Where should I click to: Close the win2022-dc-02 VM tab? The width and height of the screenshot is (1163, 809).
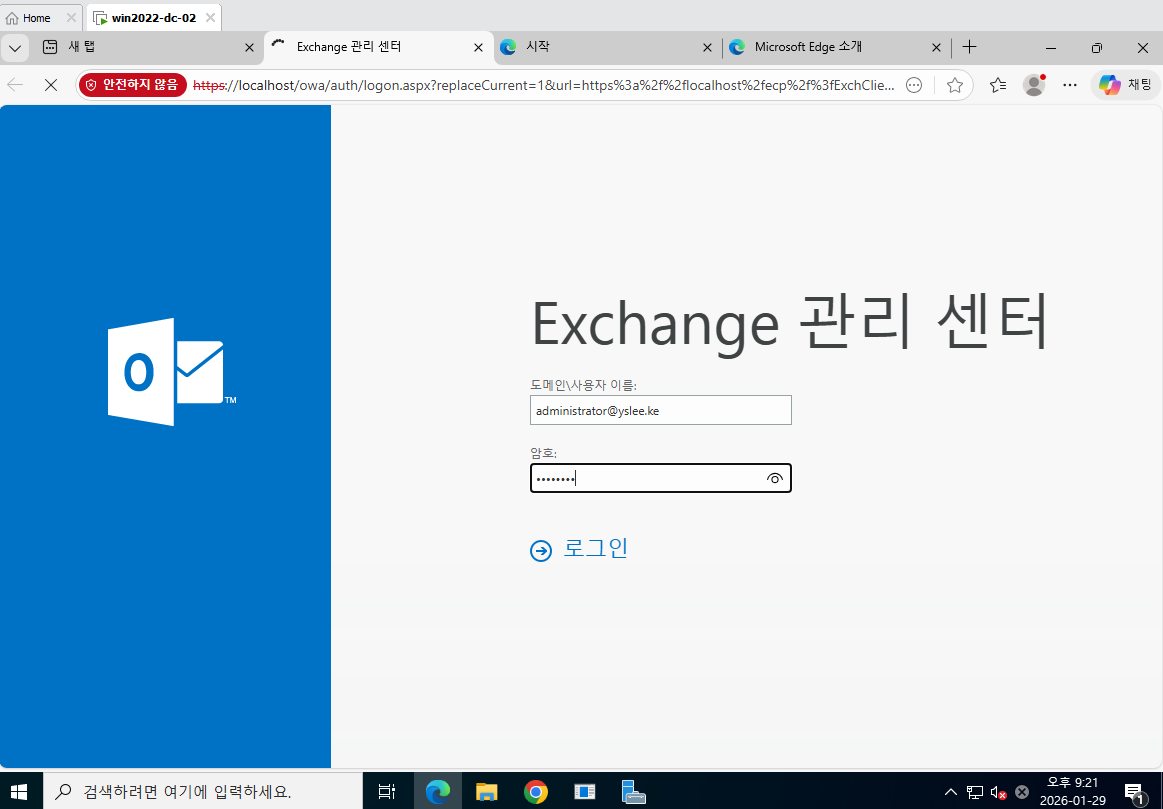click(210, 18)
